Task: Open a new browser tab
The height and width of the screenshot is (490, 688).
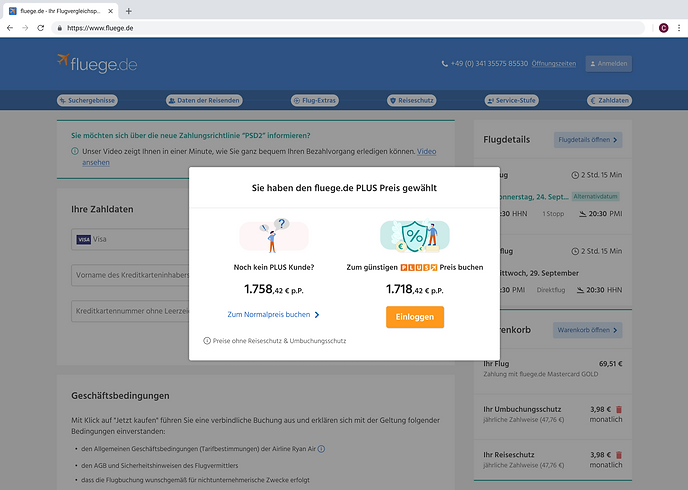Action: [x=129, y=11]
